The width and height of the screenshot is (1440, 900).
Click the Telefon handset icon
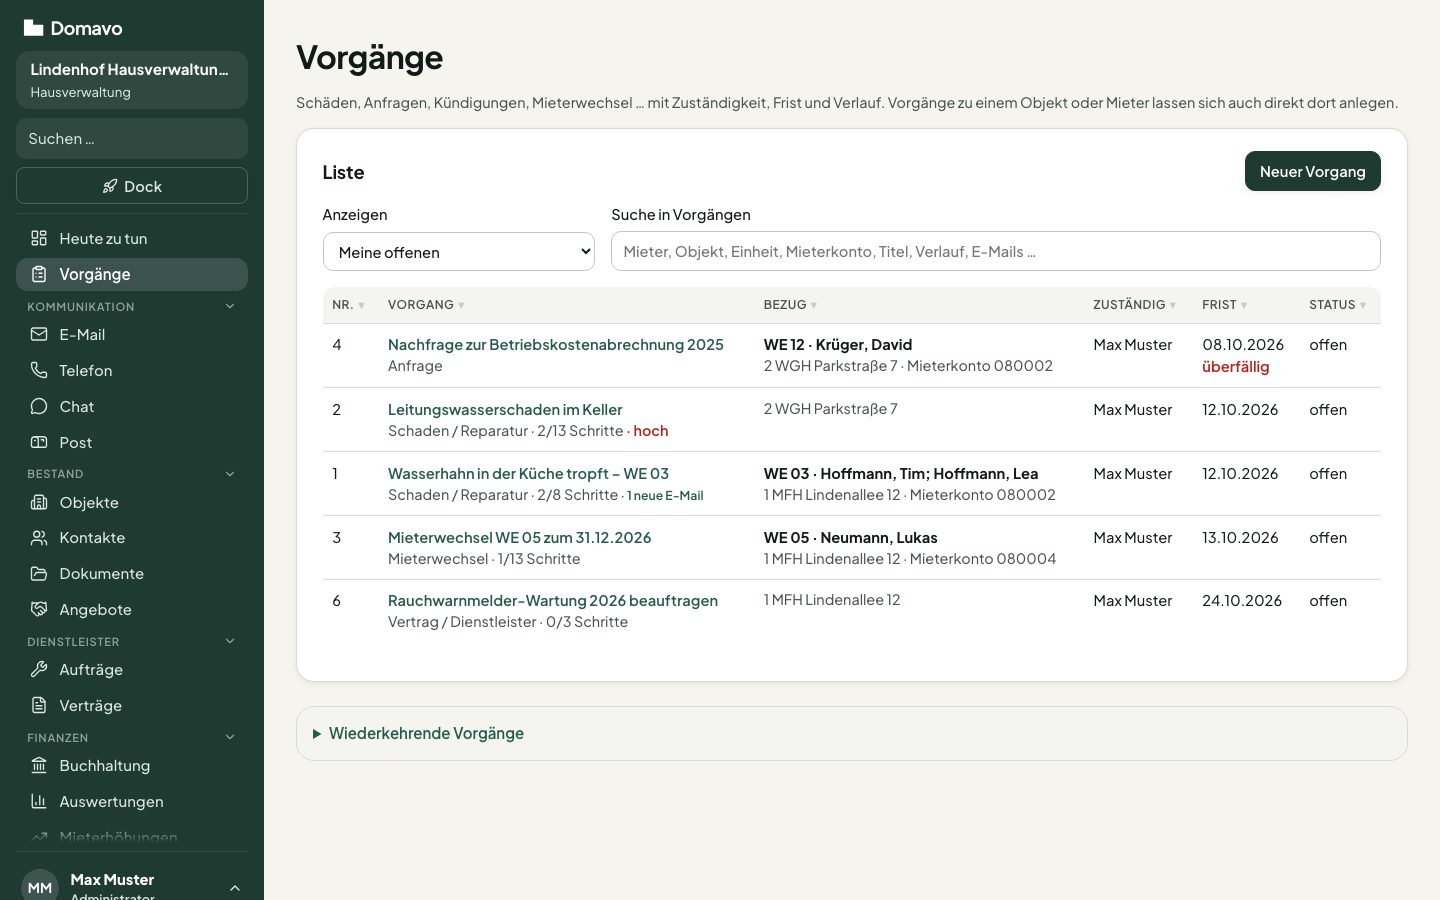pos(39,370)
